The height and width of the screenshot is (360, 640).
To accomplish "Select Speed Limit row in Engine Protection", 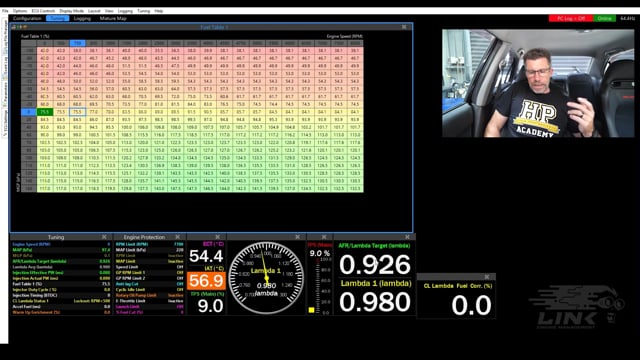I will tap(149, 267).
